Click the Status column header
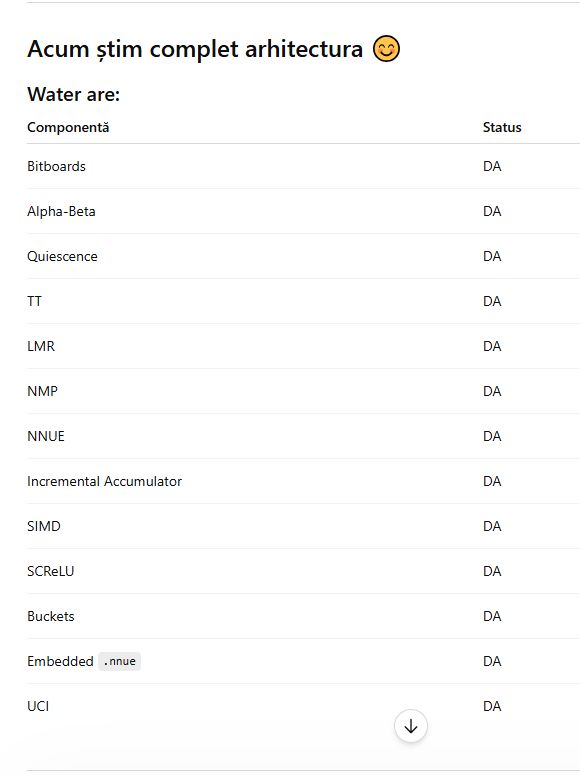 point(502,128)
